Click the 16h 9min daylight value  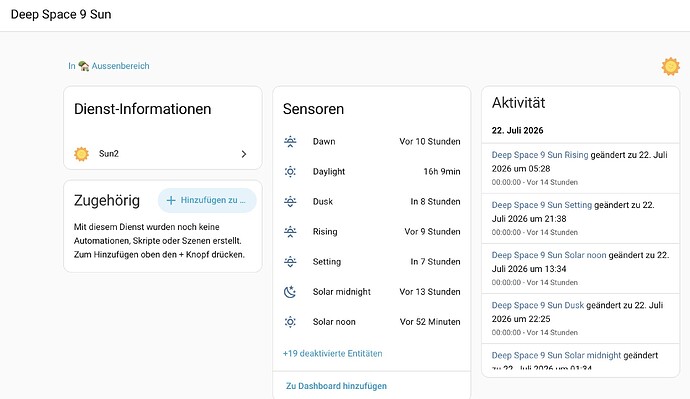click(442, 172)
